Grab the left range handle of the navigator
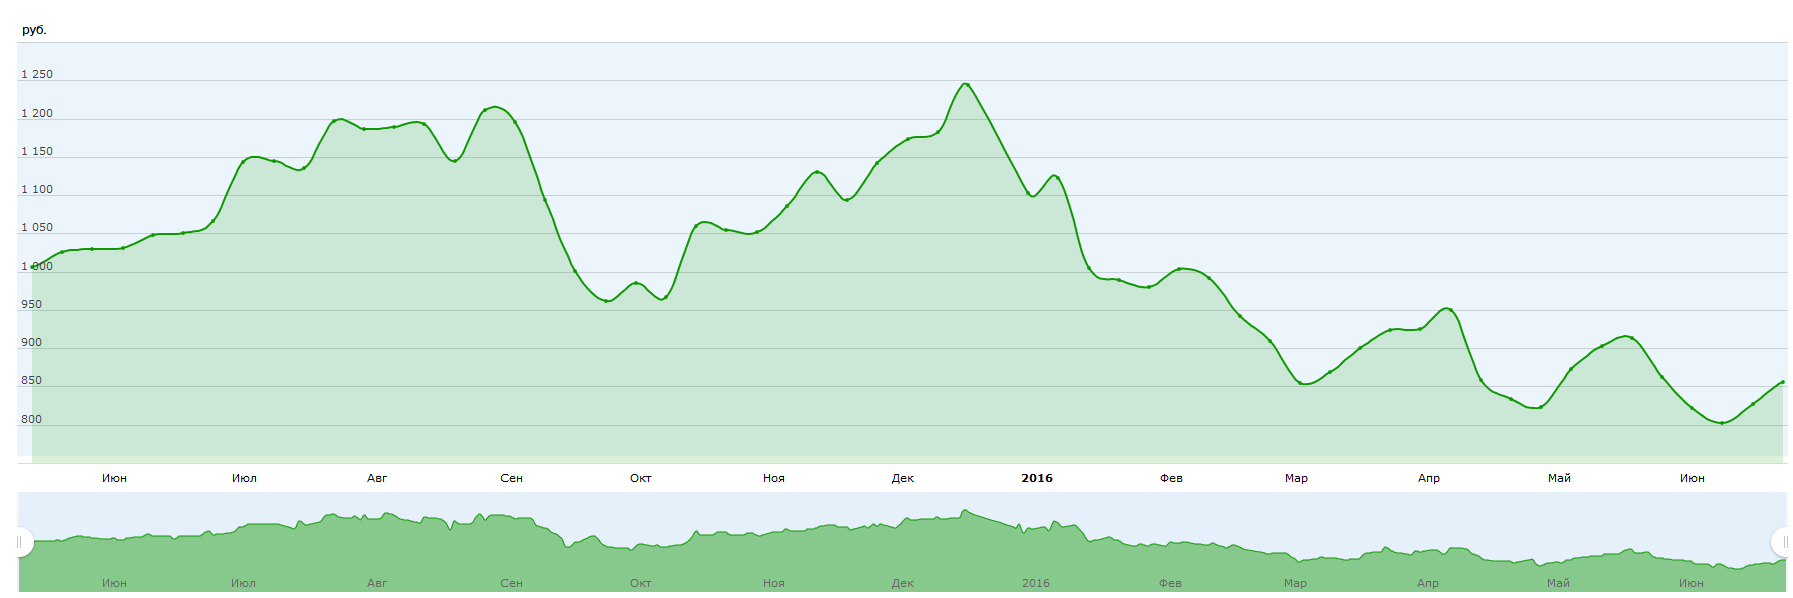Viewport: 1793px width, 598px height. [19, 542]
